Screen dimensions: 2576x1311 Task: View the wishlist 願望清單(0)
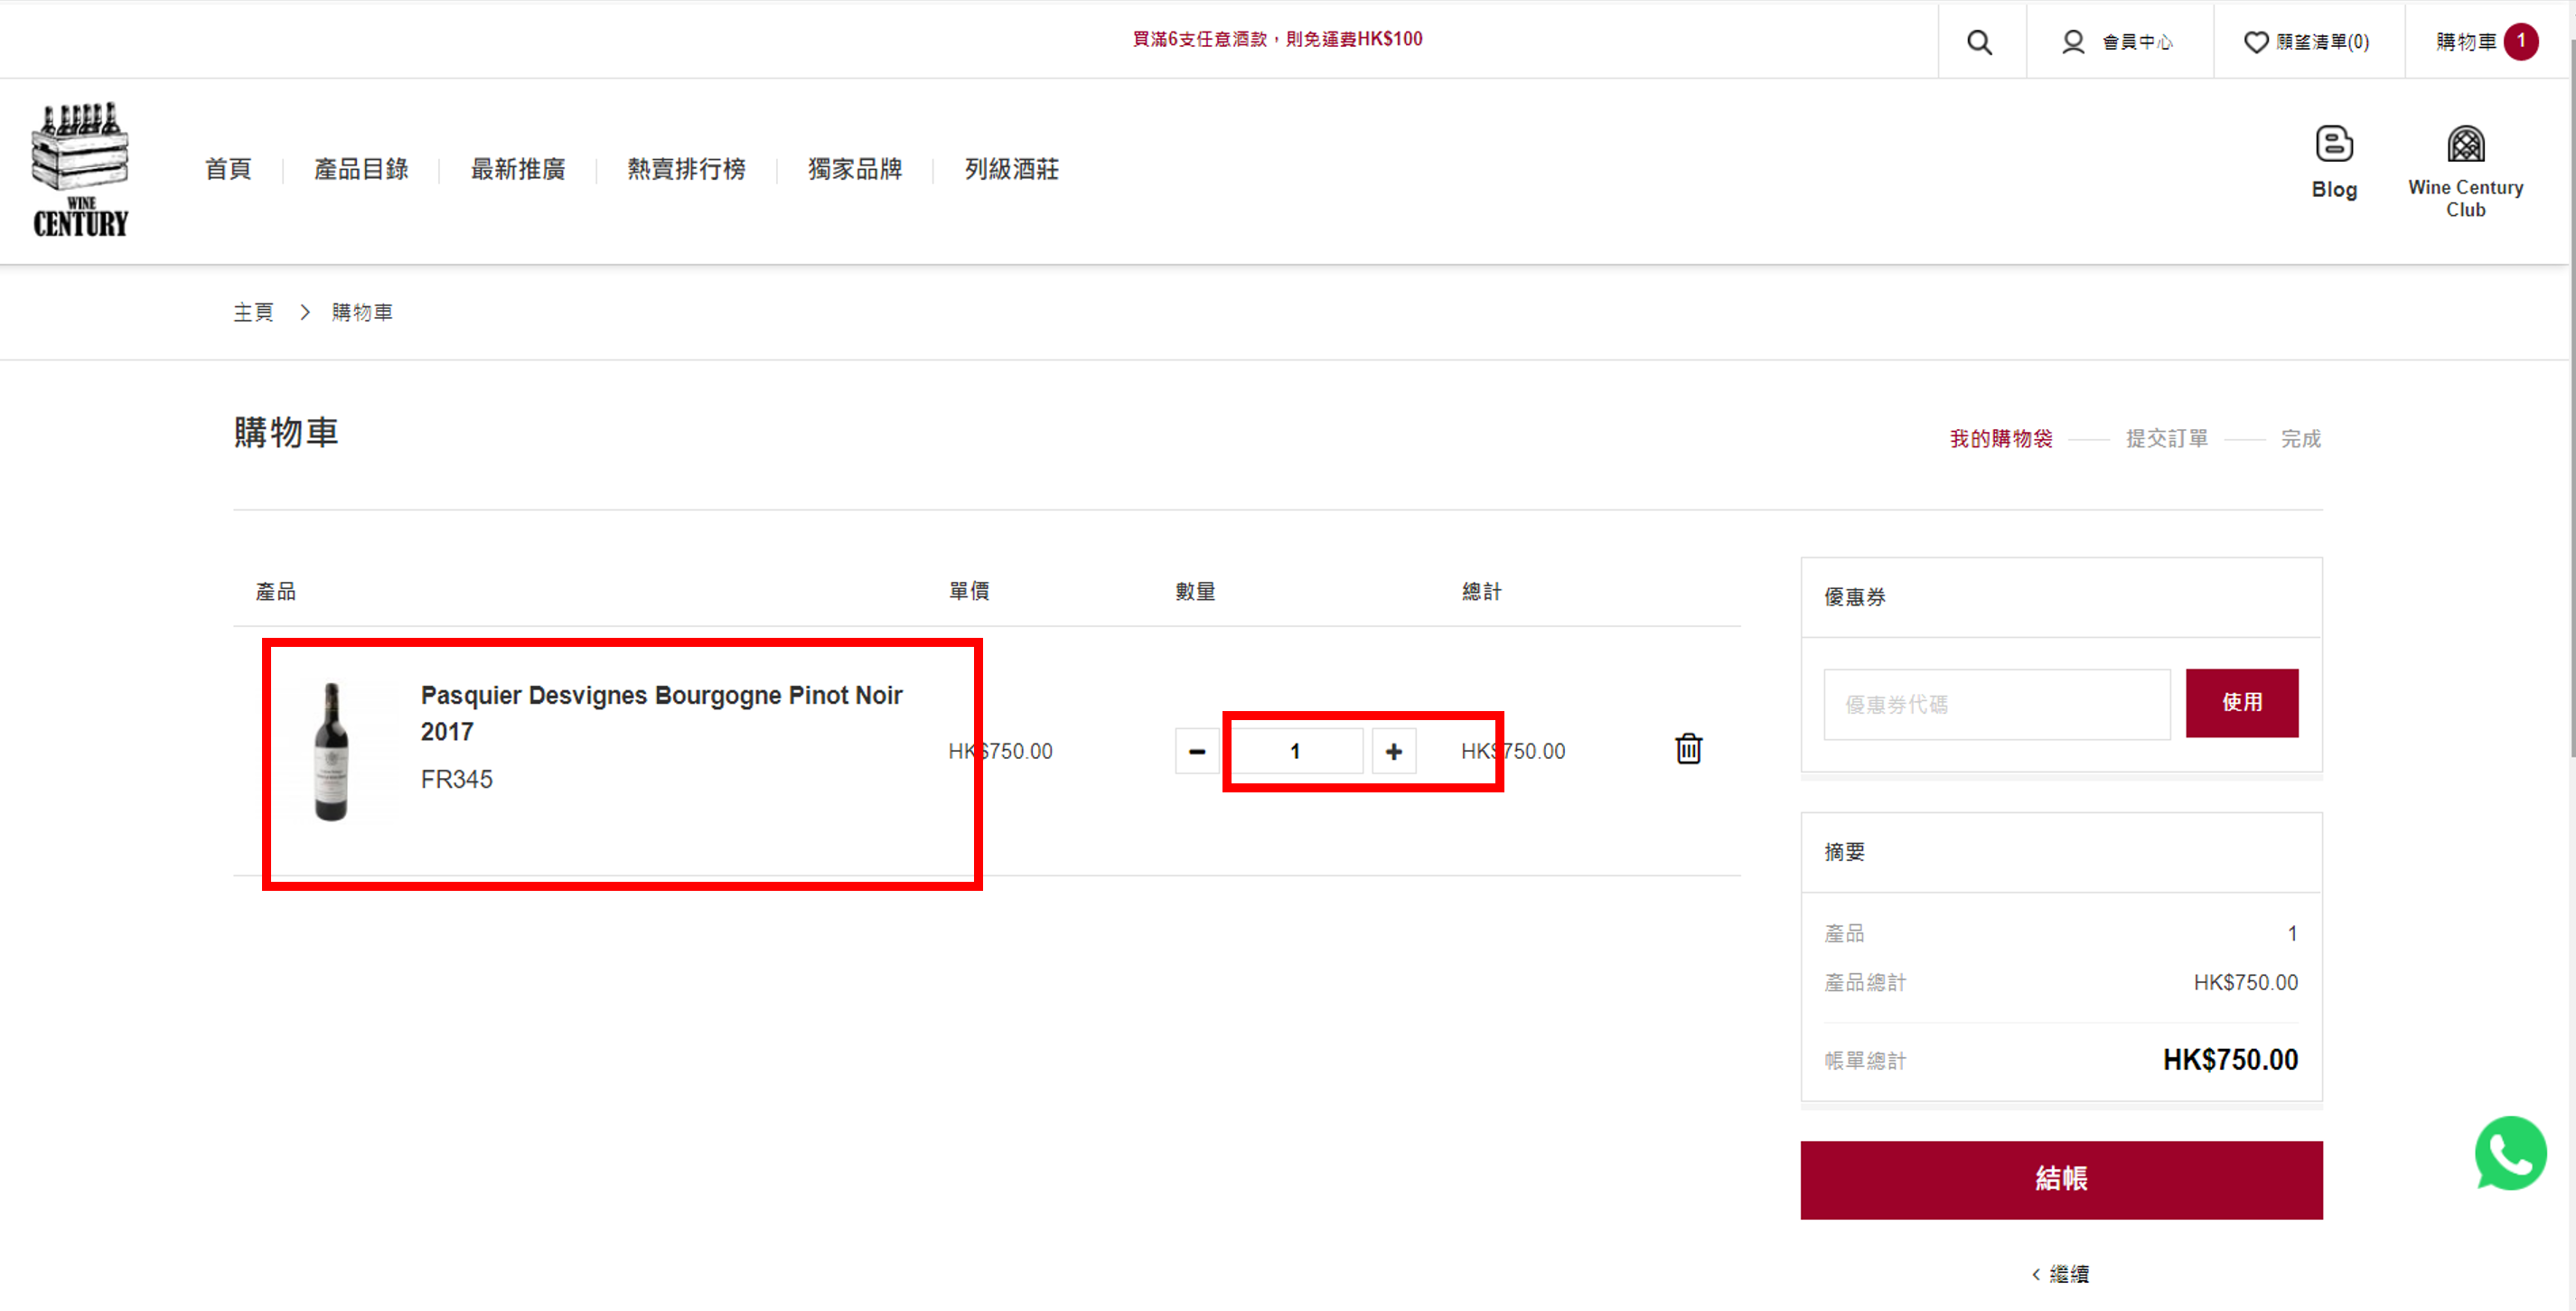pos(2306,42)
